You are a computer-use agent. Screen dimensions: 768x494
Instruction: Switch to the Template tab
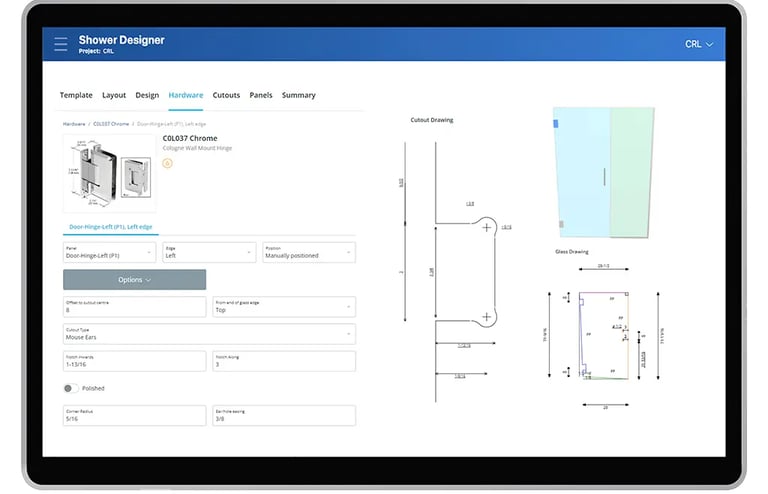coord(76,95)
